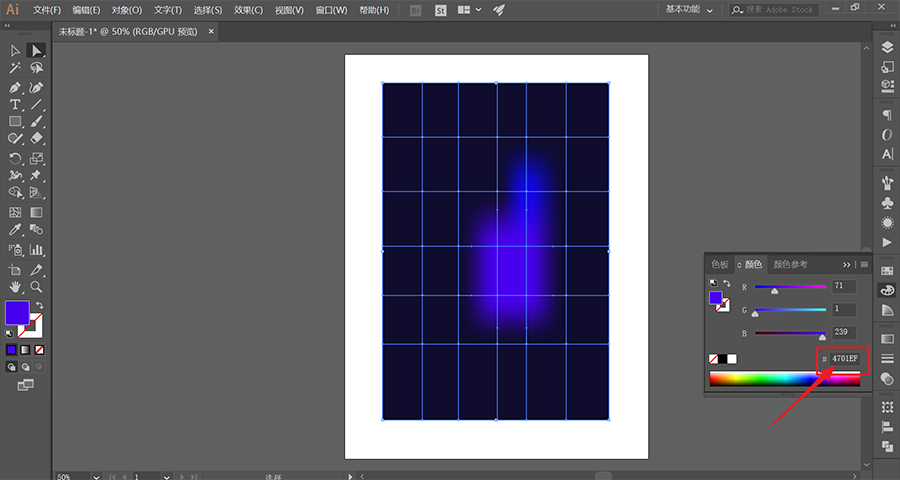Click the hex color field 4701EF
The height and width of the screenshot is (480, 900).
point(846,358)
